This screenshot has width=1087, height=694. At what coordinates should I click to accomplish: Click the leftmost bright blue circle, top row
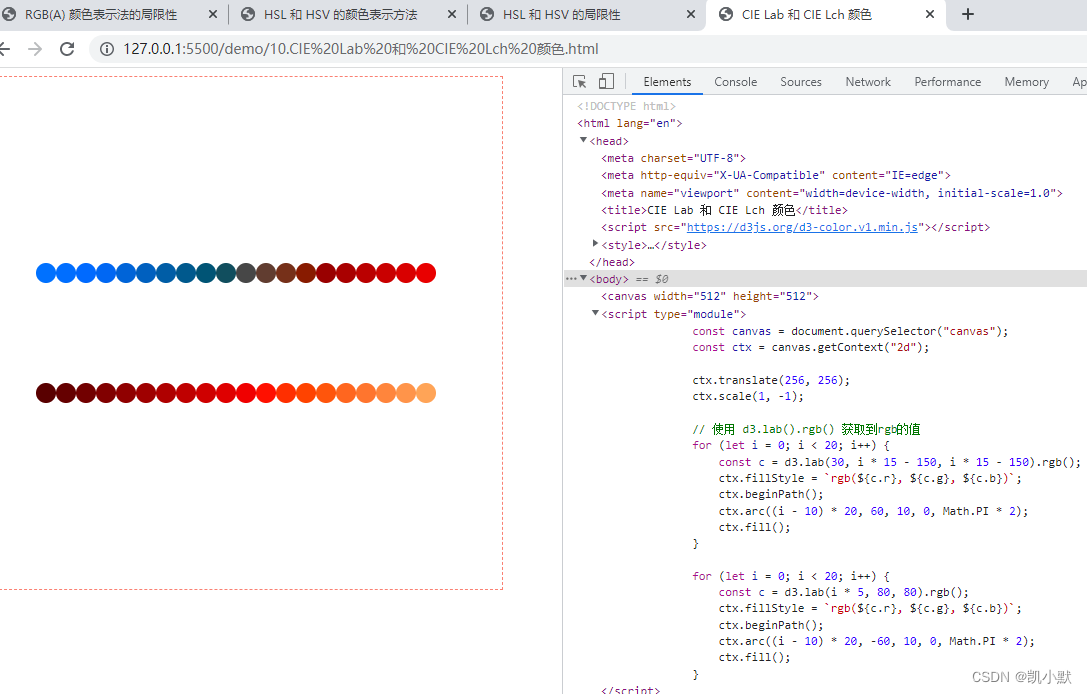46,273
